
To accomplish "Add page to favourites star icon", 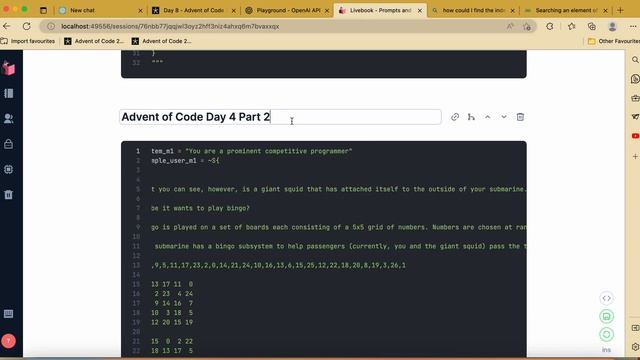I will [527, 27].
